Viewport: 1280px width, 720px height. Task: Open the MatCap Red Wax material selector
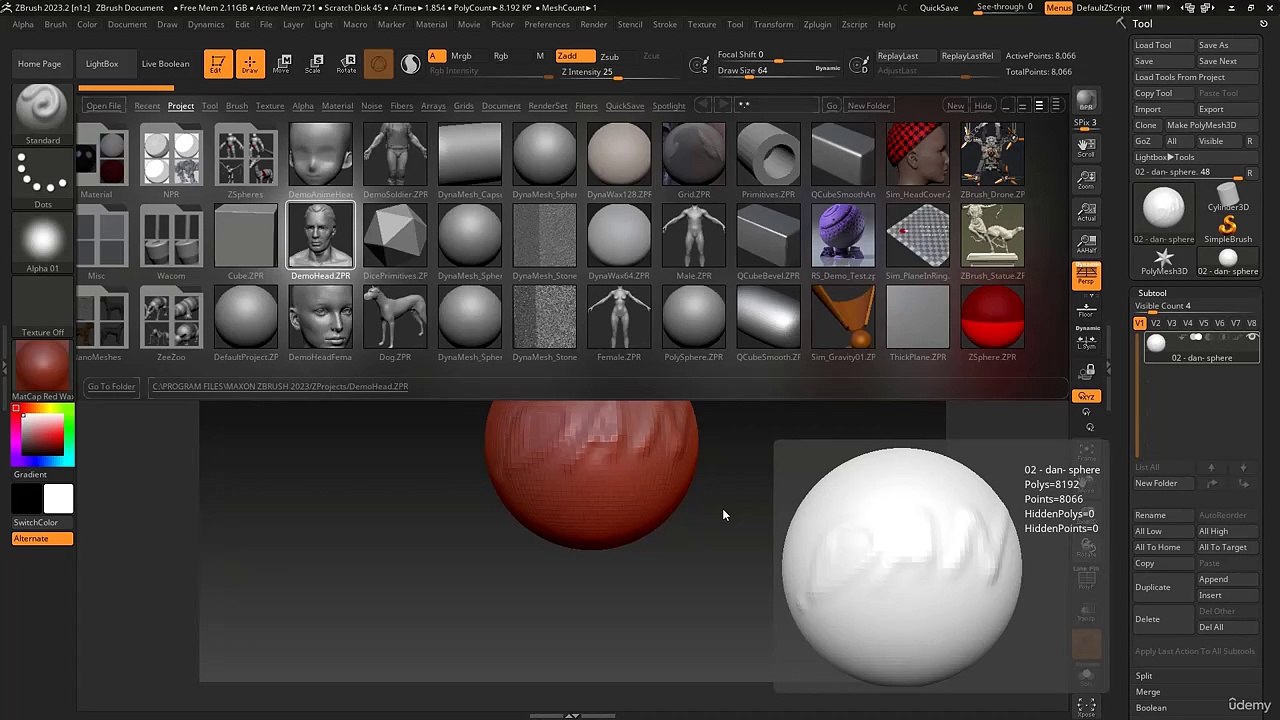coord(42,369)
